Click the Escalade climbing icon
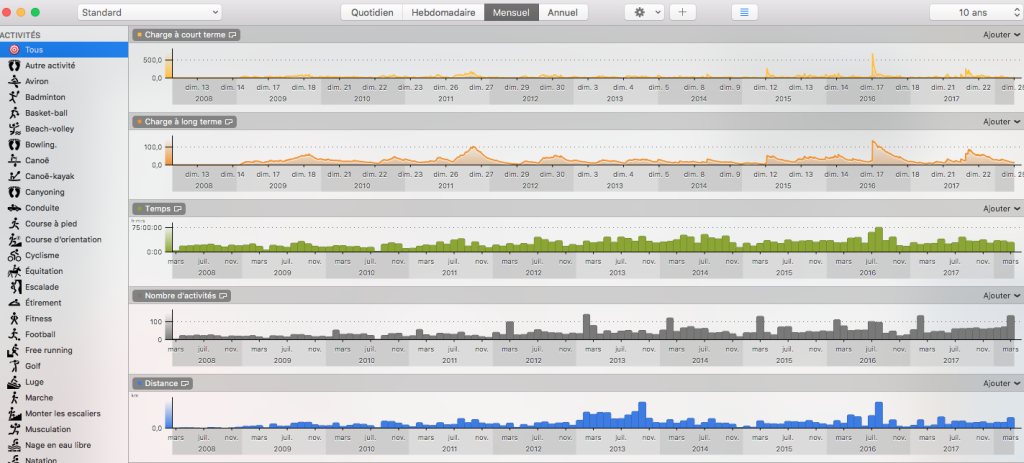Screen dimensions: 1024x463 pyautogui.click(x=14, y=287)
